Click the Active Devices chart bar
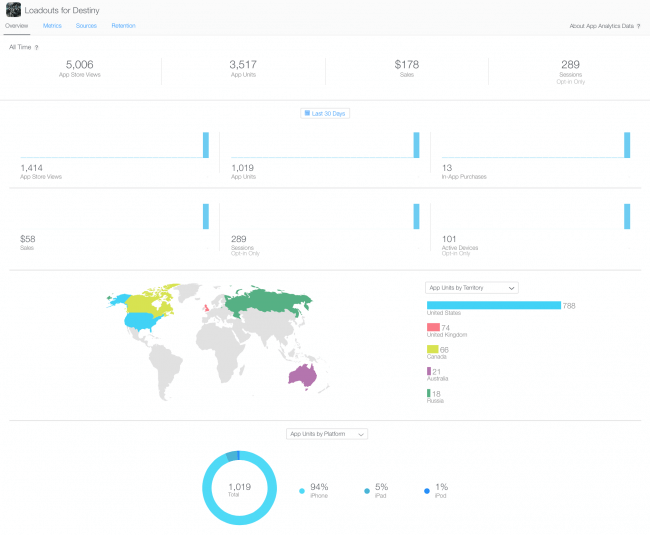This screenshot has height=535, width=650. (627, 216)
